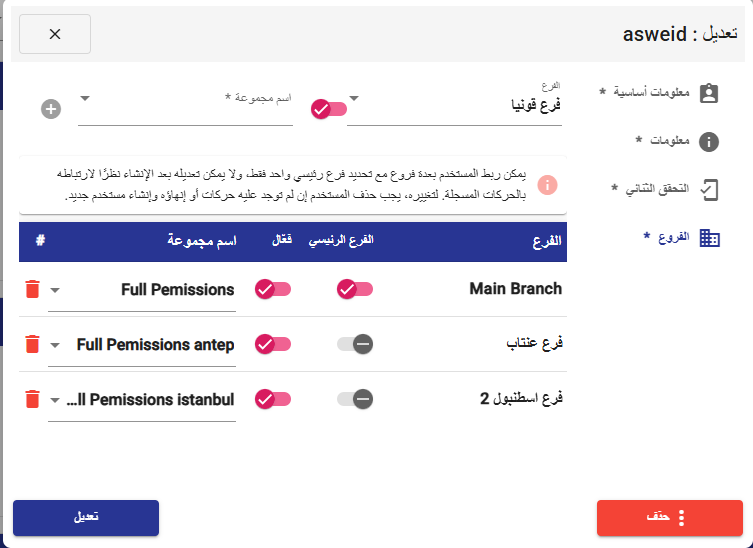The image size is (753, 548).
Task: Click the التحقق الثنائي verification icon
Action: pyautogui.click(x=709, y=190)
